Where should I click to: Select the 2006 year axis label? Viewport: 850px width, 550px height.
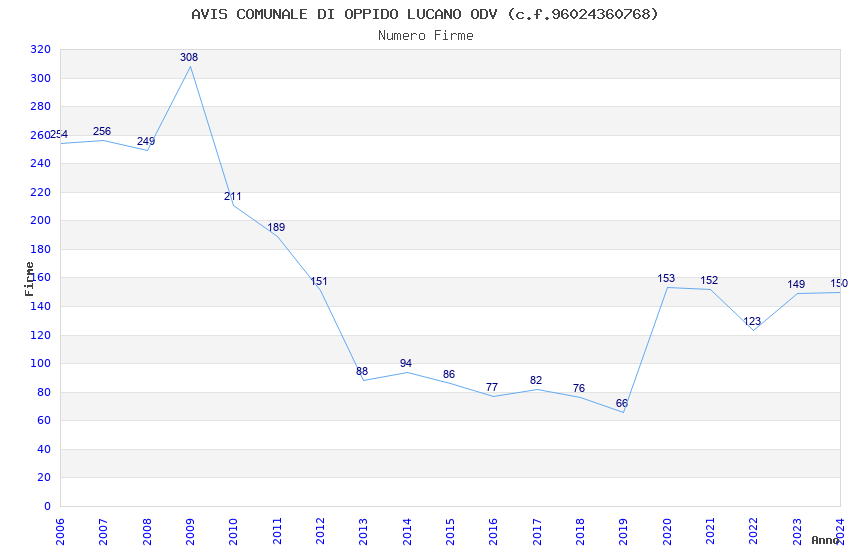click(60, 531)
